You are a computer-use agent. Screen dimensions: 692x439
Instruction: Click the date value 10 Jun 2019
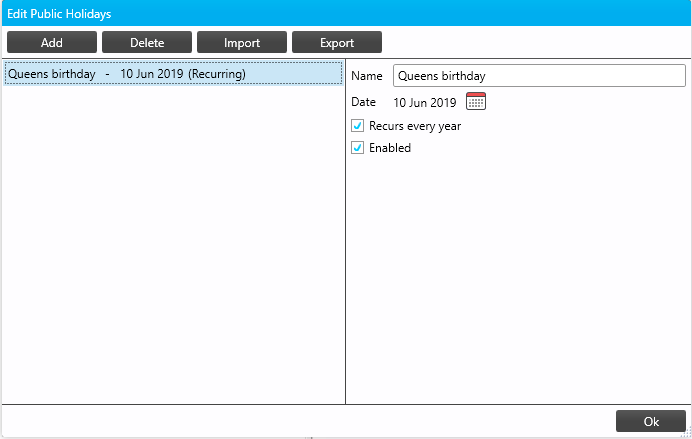click(424, 102)
